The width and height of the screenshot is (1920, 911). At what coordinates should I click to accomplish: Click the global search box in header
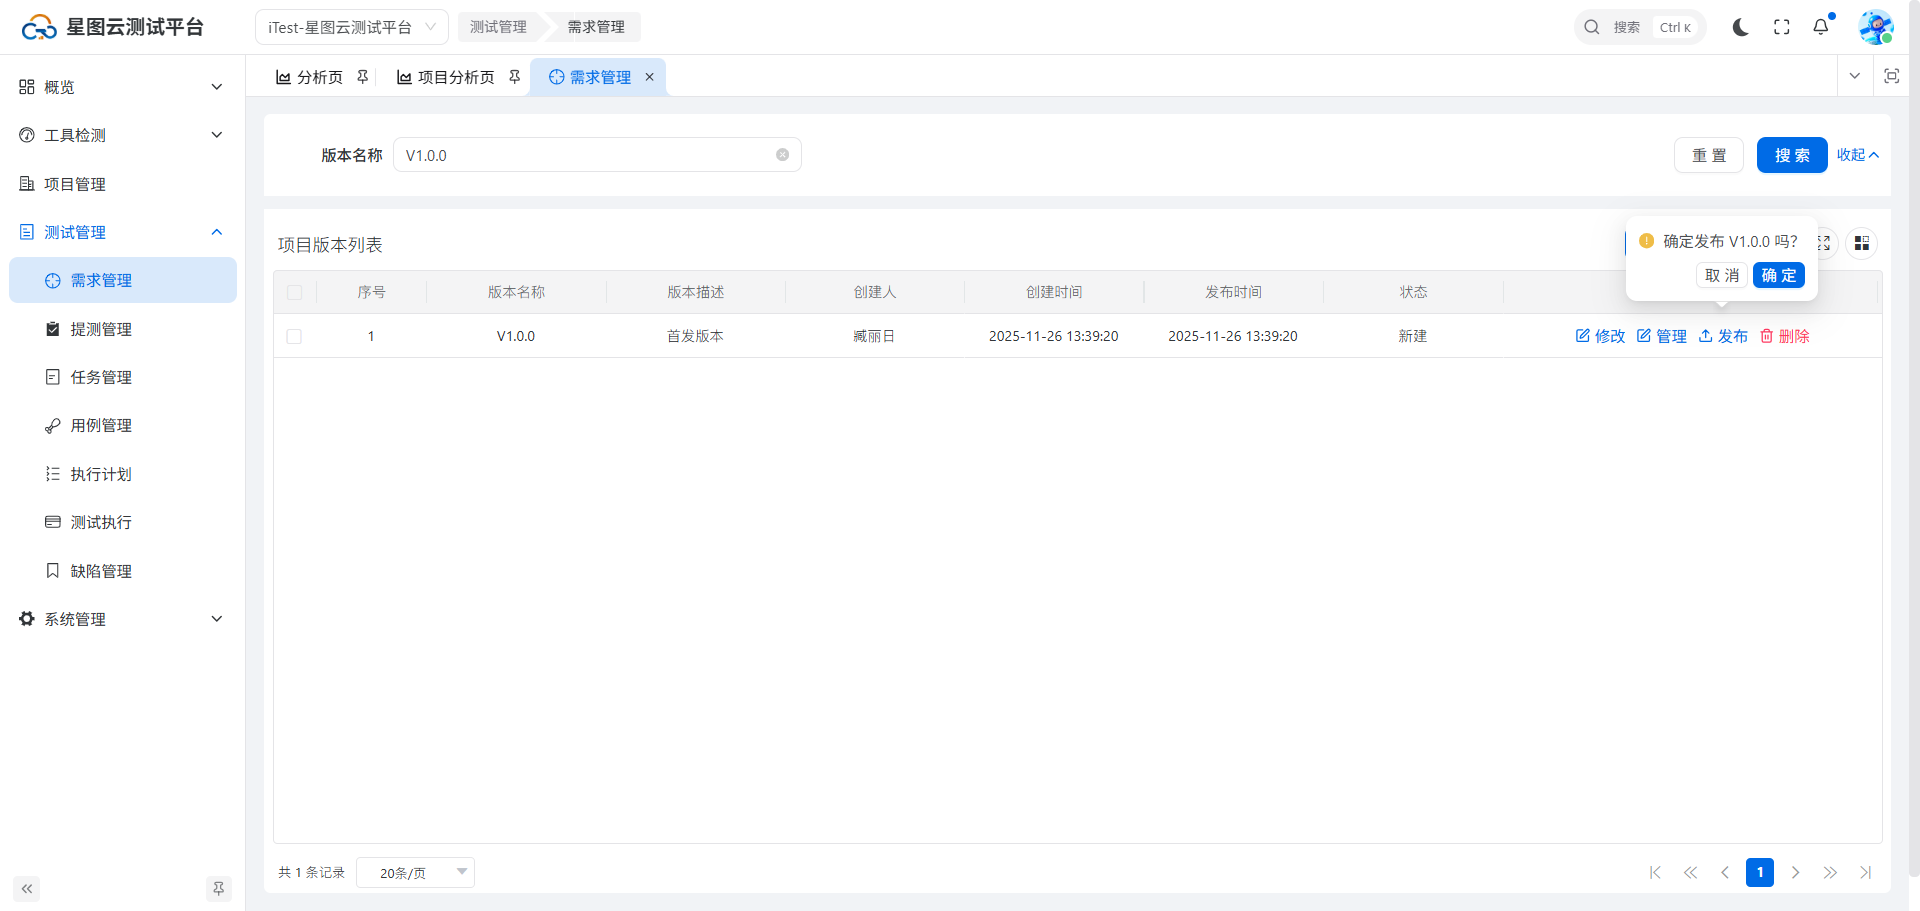(x=1640, y=27)
